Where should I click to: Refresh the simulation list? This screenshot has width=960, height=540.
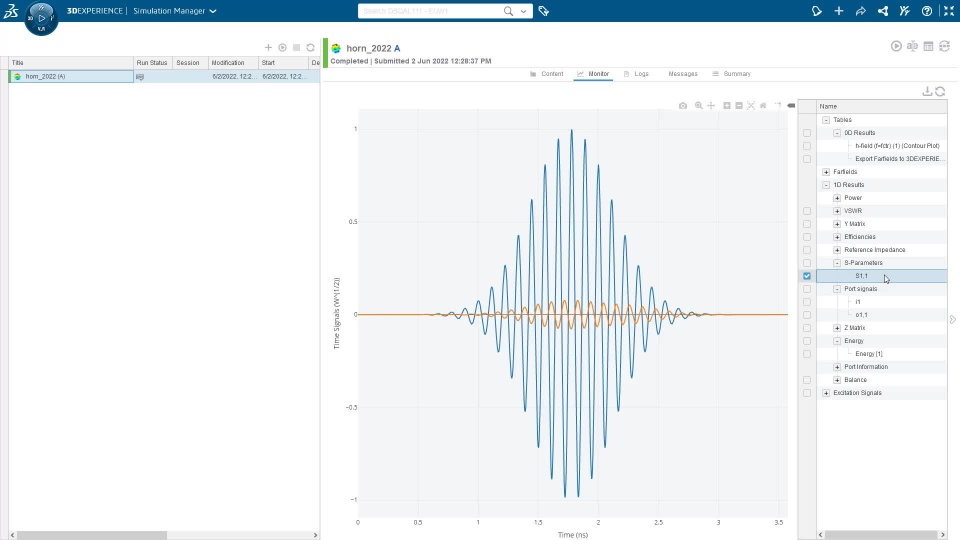tap(310, 47)
